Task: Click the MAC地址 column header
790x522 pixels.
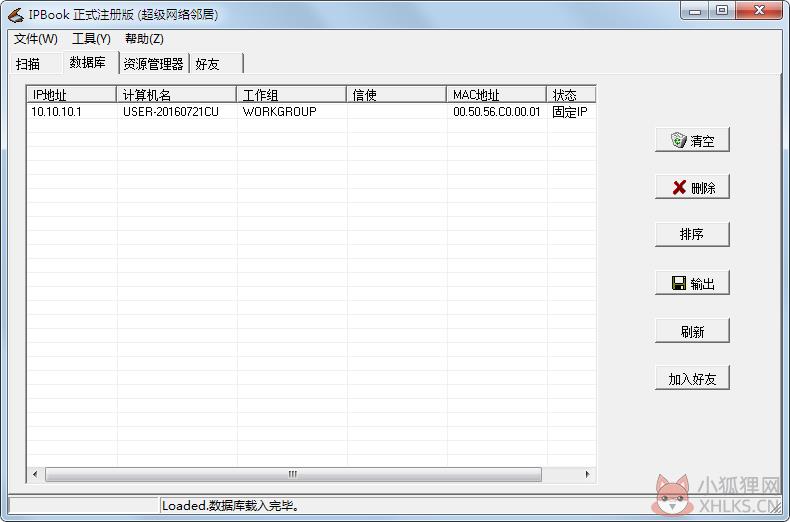Action: tap(497, 95)
